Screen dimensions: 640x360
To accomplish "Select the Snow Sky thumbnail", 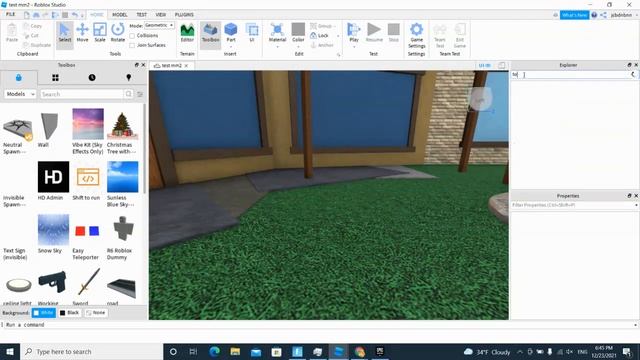I will (x=53, y=230).
